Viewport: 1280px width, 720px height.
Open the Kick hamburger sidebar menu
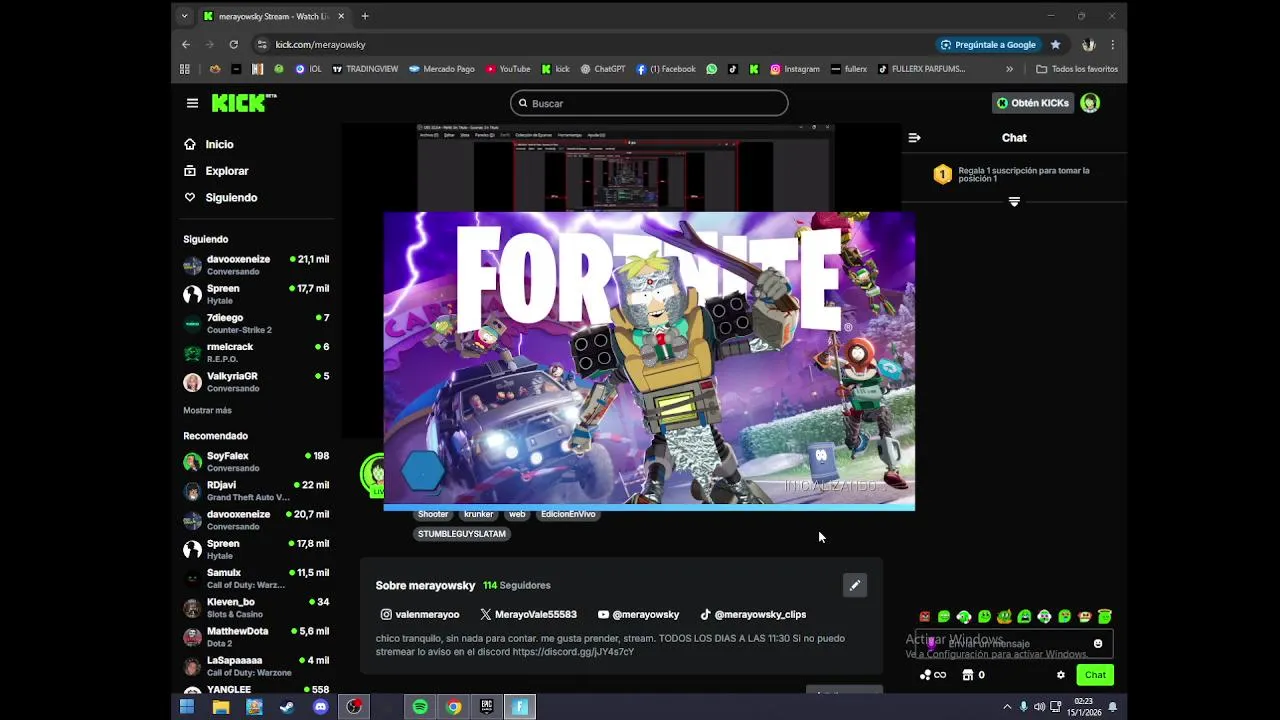point(192,103)
